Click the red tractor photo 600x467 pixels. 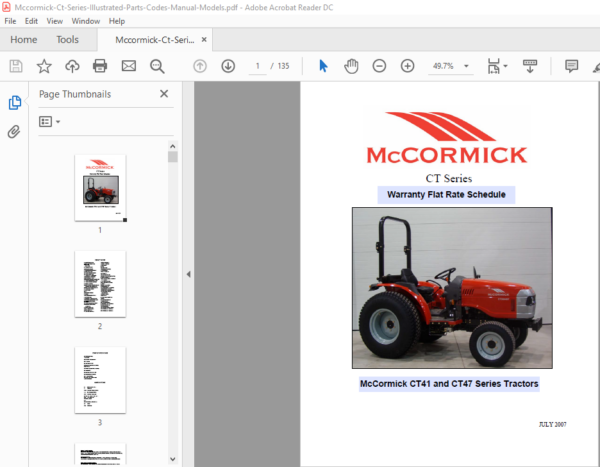point(452,288)
